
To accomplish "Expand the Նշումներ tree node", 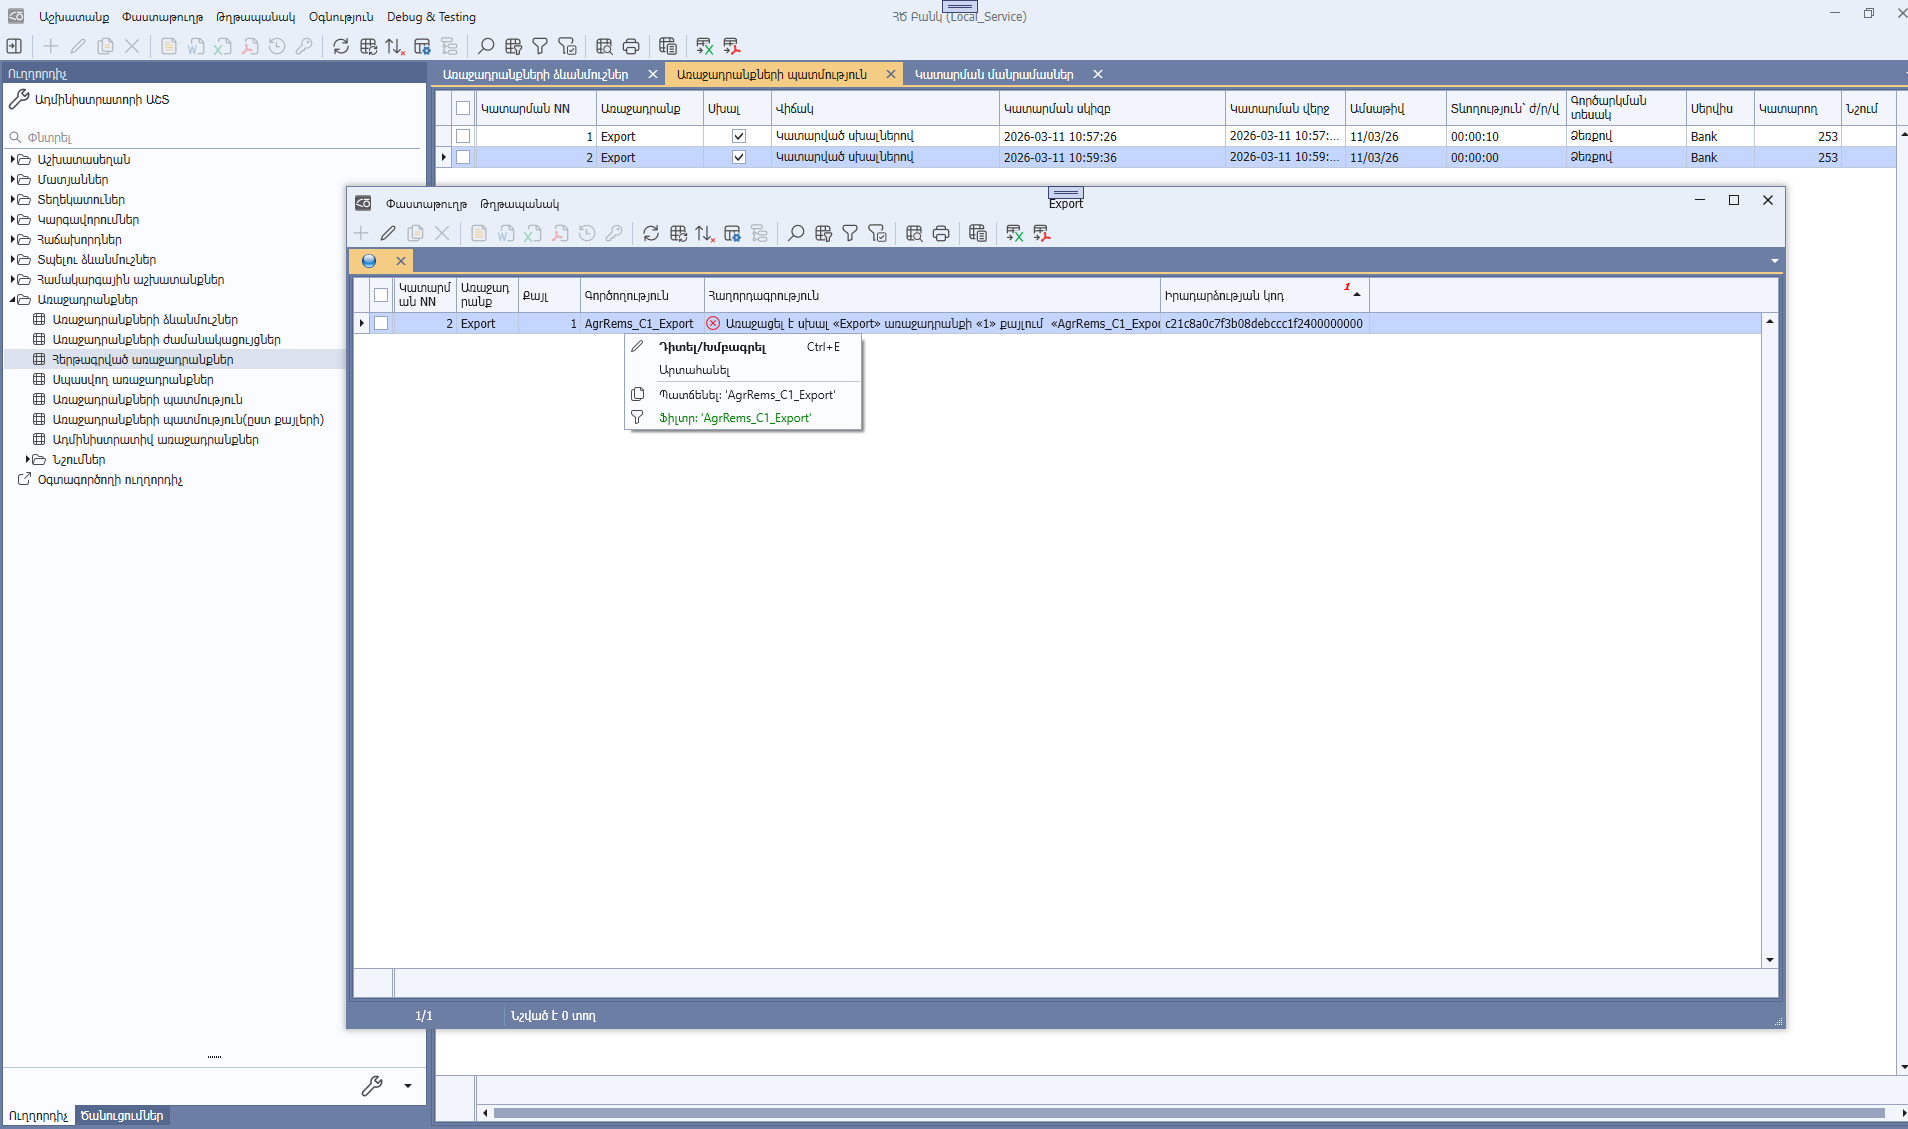I will click(27, 459).
